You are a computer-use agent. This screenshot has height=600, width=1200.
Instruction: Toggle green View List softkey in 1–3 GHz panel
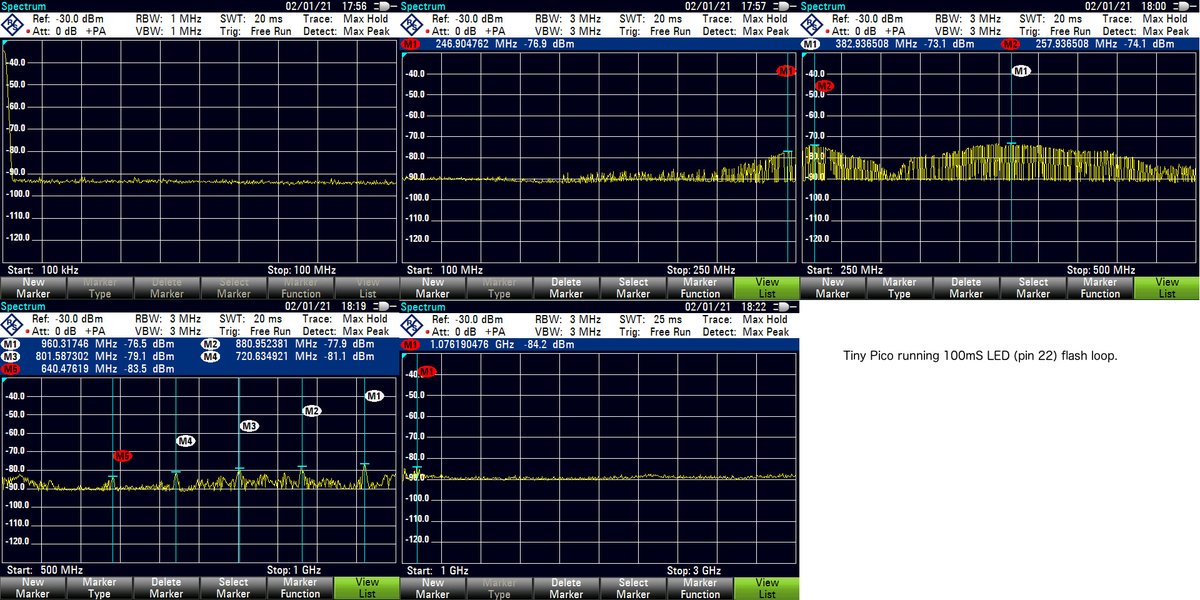tap(767, 588)
